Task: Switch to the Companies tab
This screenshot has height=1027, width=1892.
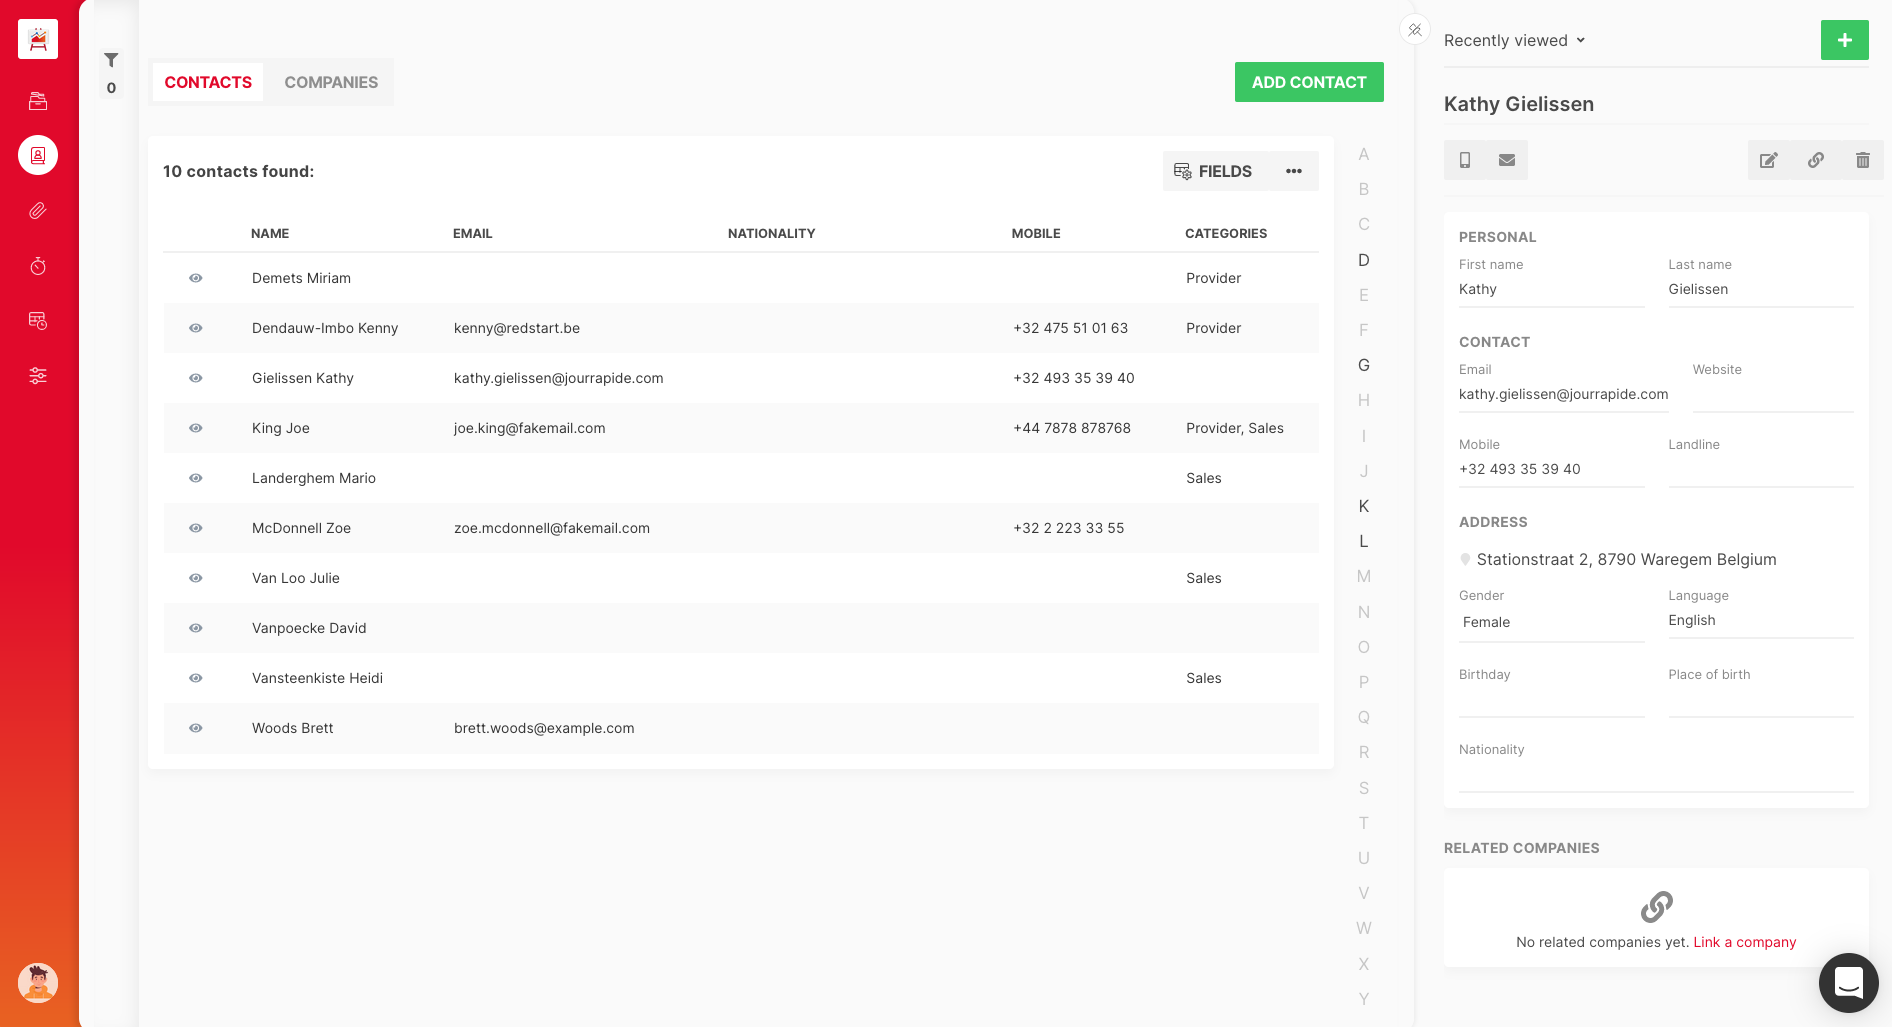Action: (x=331, y=82)
